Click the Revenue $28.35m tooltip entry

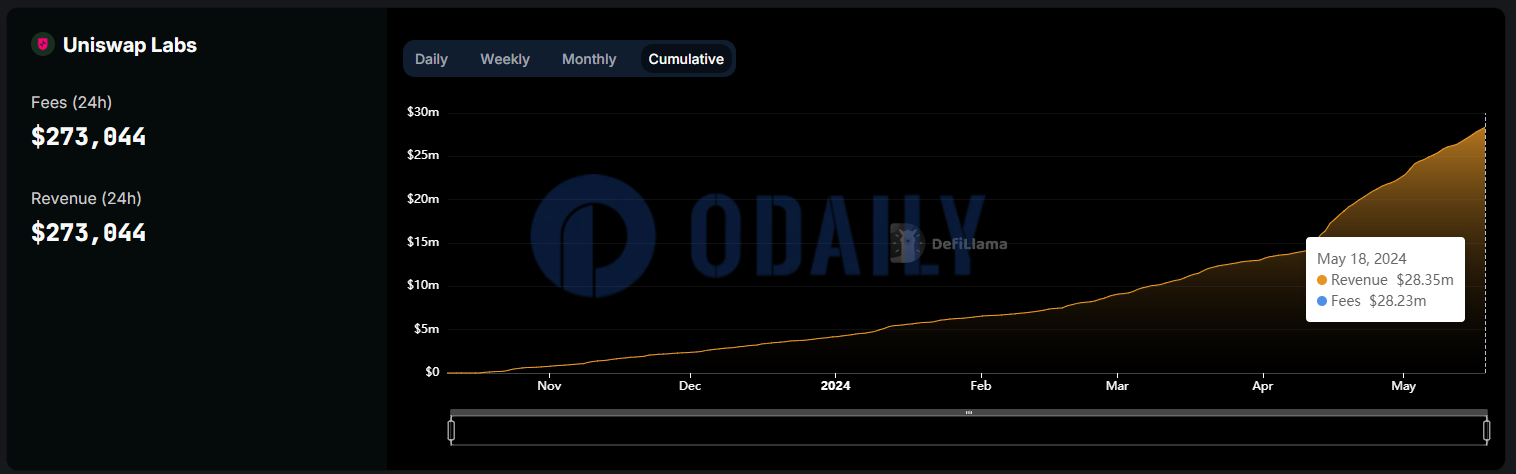1385,280
